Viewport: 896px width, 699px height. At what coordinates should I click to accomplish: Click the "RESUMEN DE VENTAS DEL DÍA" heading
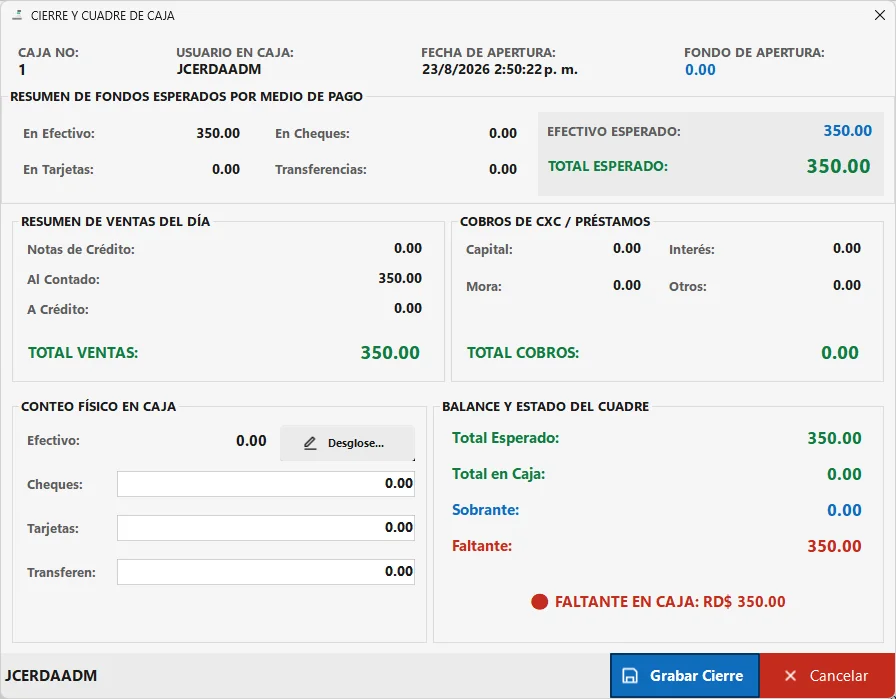(115, 222)
